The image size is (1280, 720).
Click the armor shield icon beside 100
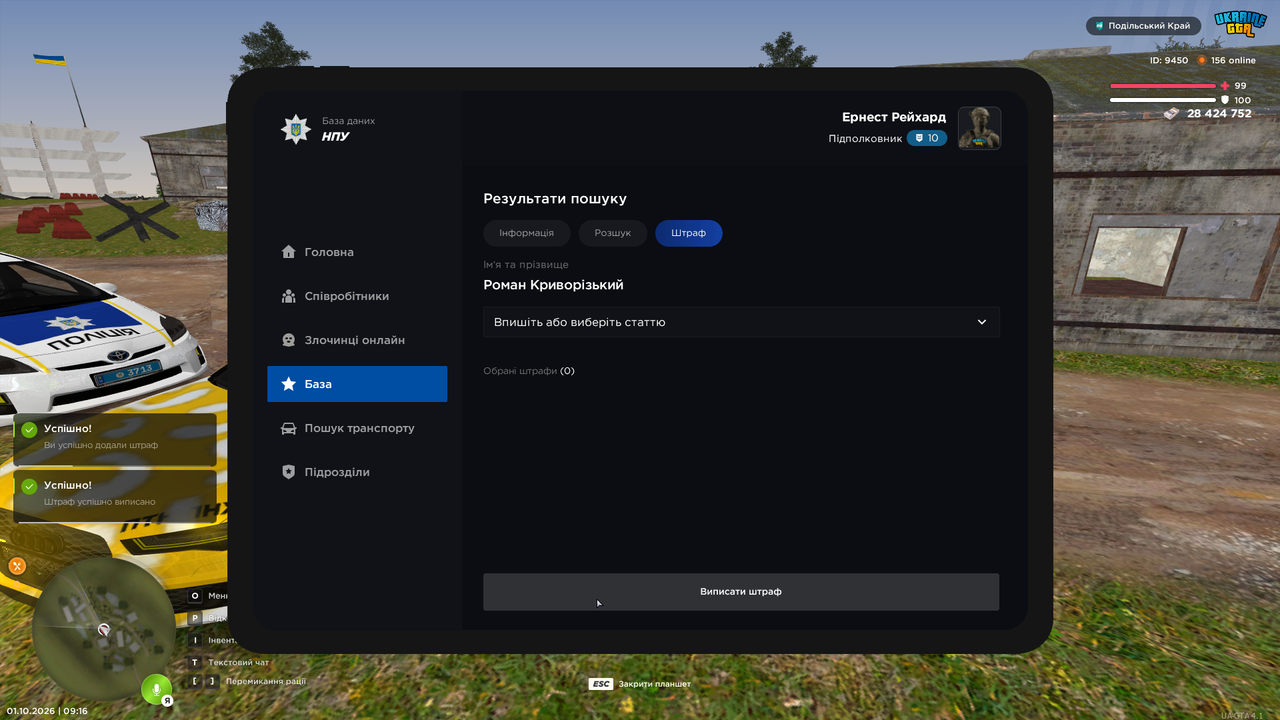[x=1225, y=100]
